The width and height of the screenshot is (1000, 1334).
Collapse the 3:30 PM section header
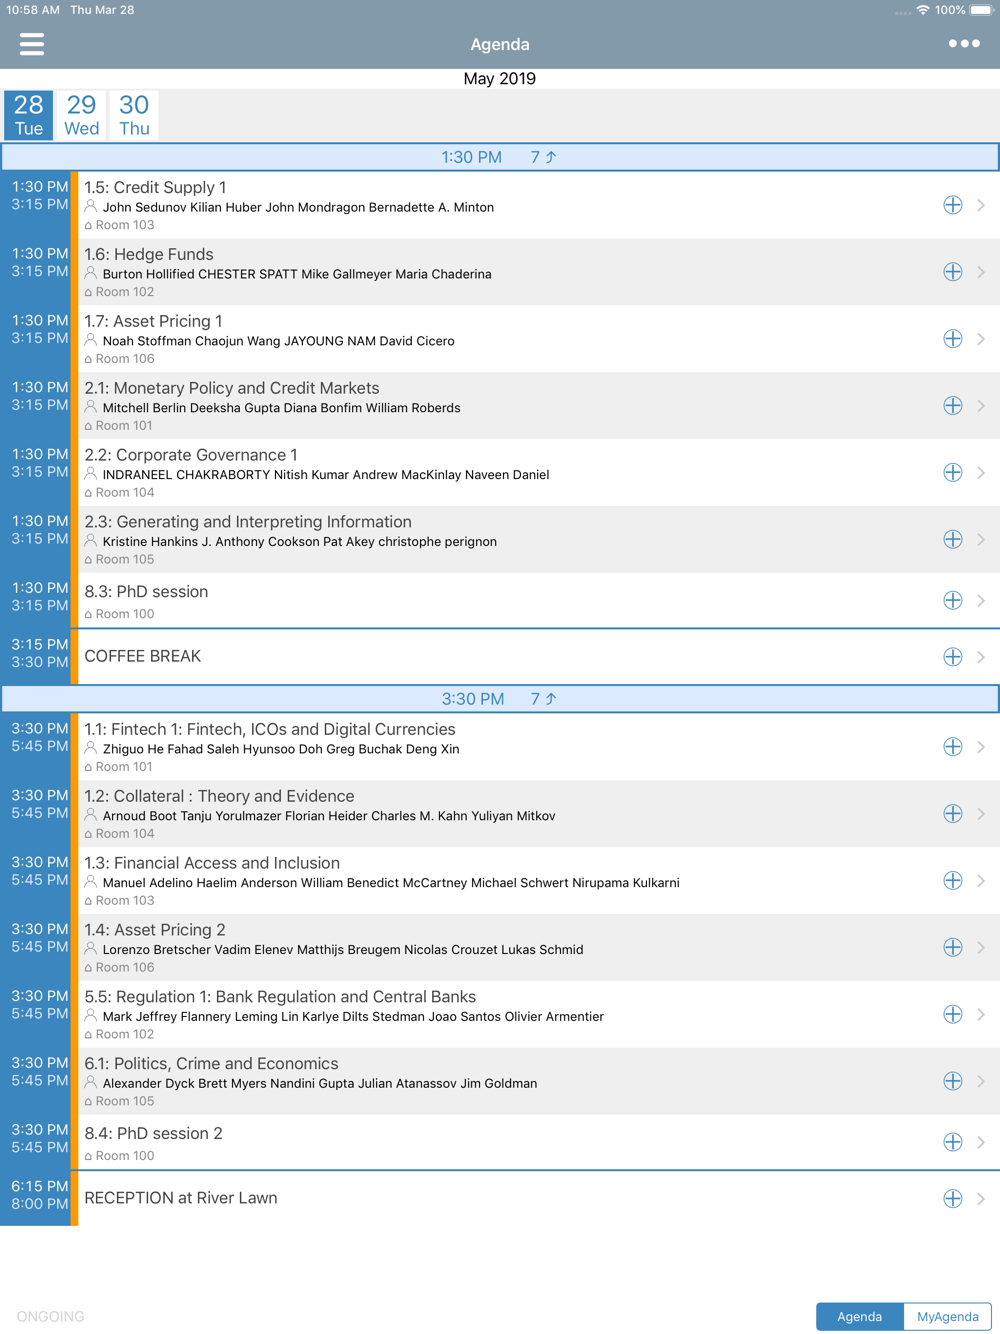(500, 699)
